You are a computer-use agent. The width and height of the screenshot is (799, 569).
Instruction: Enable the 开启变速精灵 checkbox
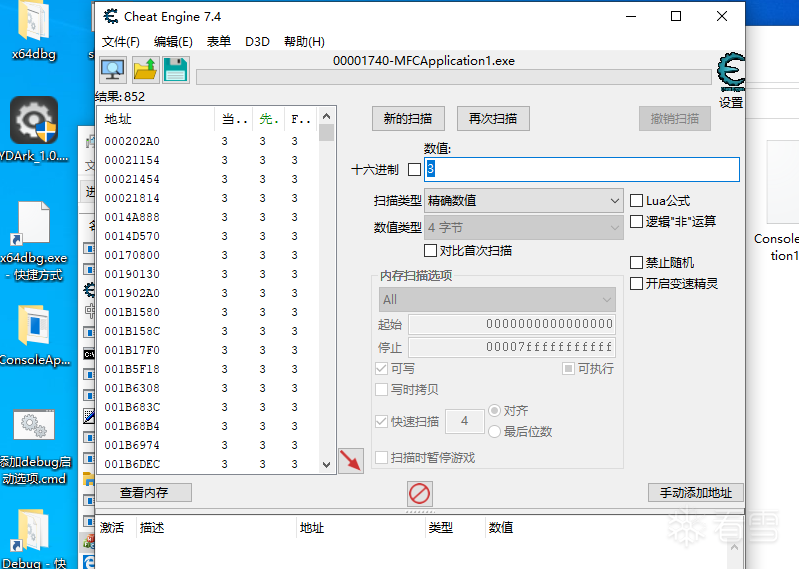pyautogui.click(x=636, y=284)
